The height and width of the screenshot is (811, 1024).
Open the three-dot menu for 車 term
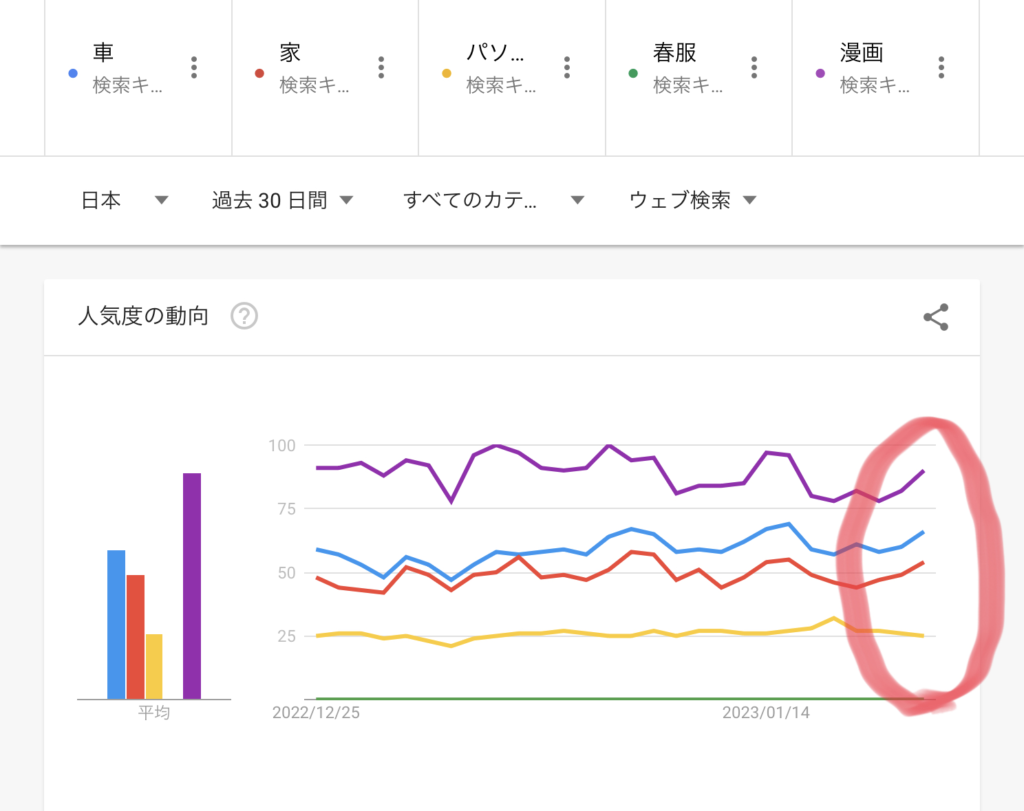(194, 67)
